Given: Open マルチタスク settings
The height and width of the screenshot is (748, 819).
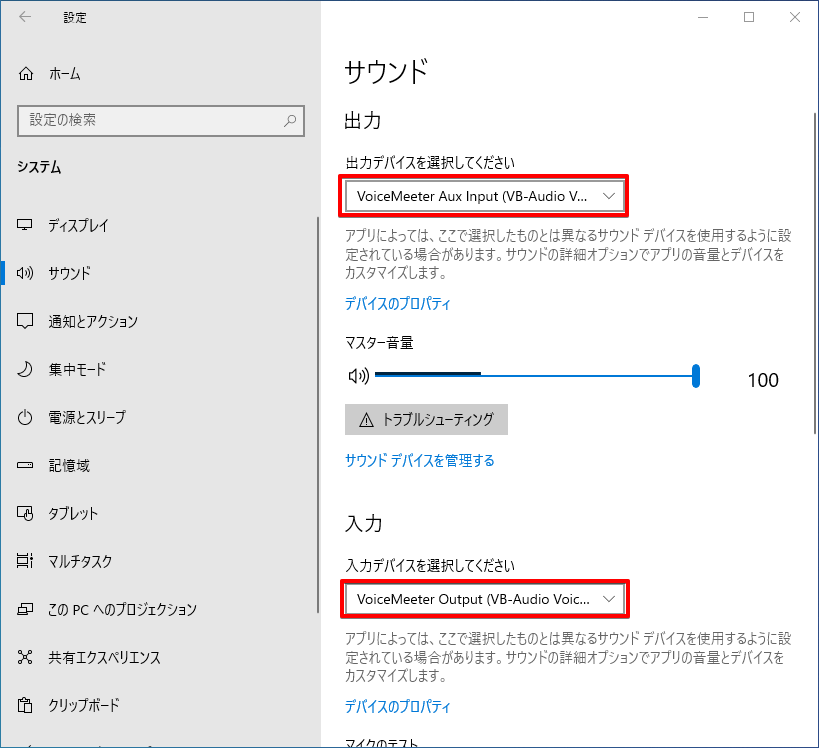Looking at the screenshot, I should coord(80,561).
